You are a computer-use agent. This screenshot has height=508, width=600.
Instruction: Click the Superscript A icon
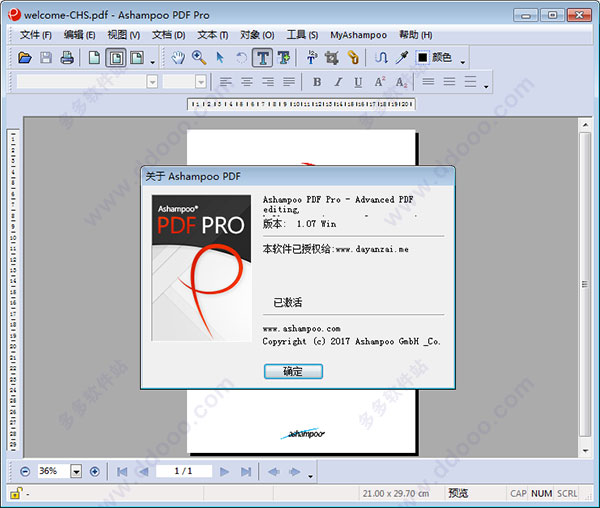tap(380, 82)
